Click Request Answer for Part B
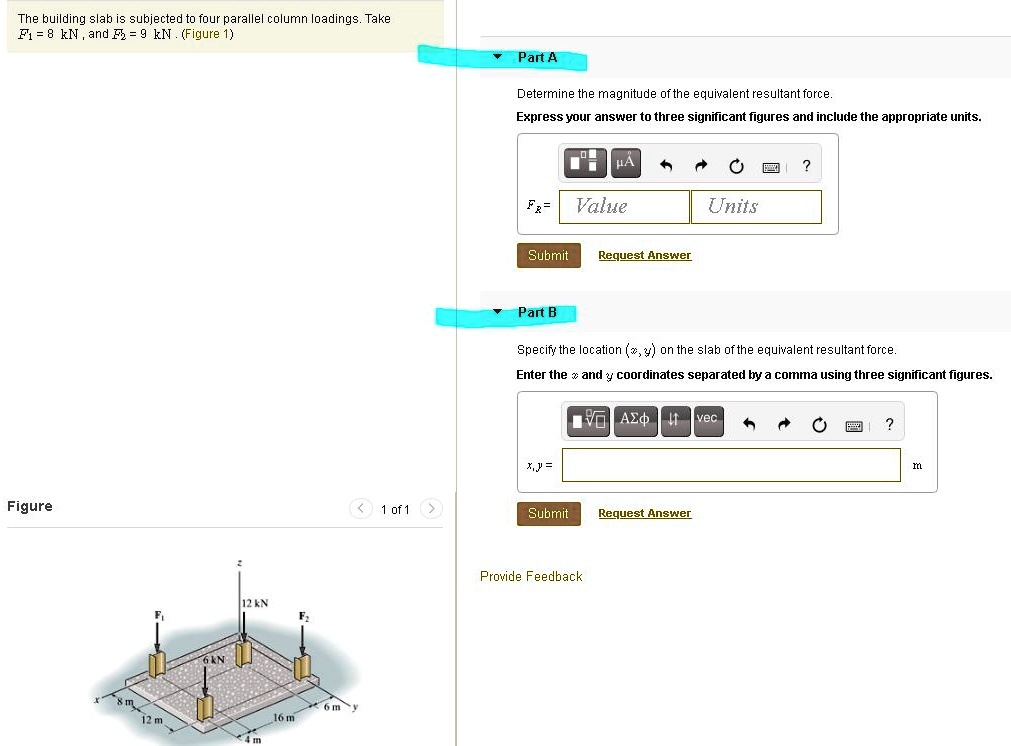The image size is (1011, 746). (x=644, y=513)
